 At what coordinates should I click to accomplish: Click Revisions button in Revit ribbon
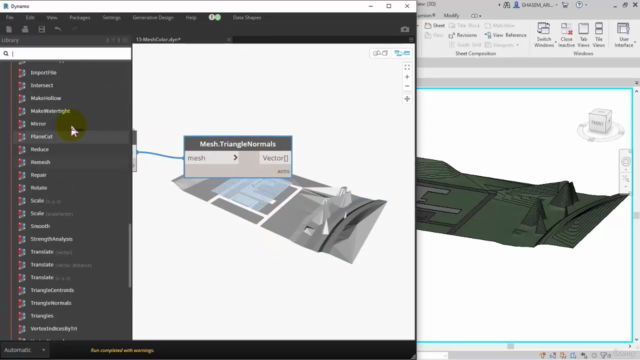coord(462,36)
